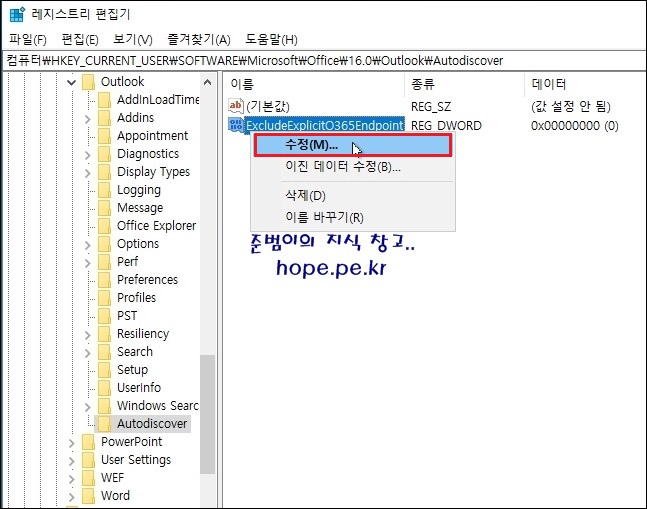The width and height of the screenshot is (647, 509).
Task: Click the Resiliency folder icon
Action: (x=104, y=334)
